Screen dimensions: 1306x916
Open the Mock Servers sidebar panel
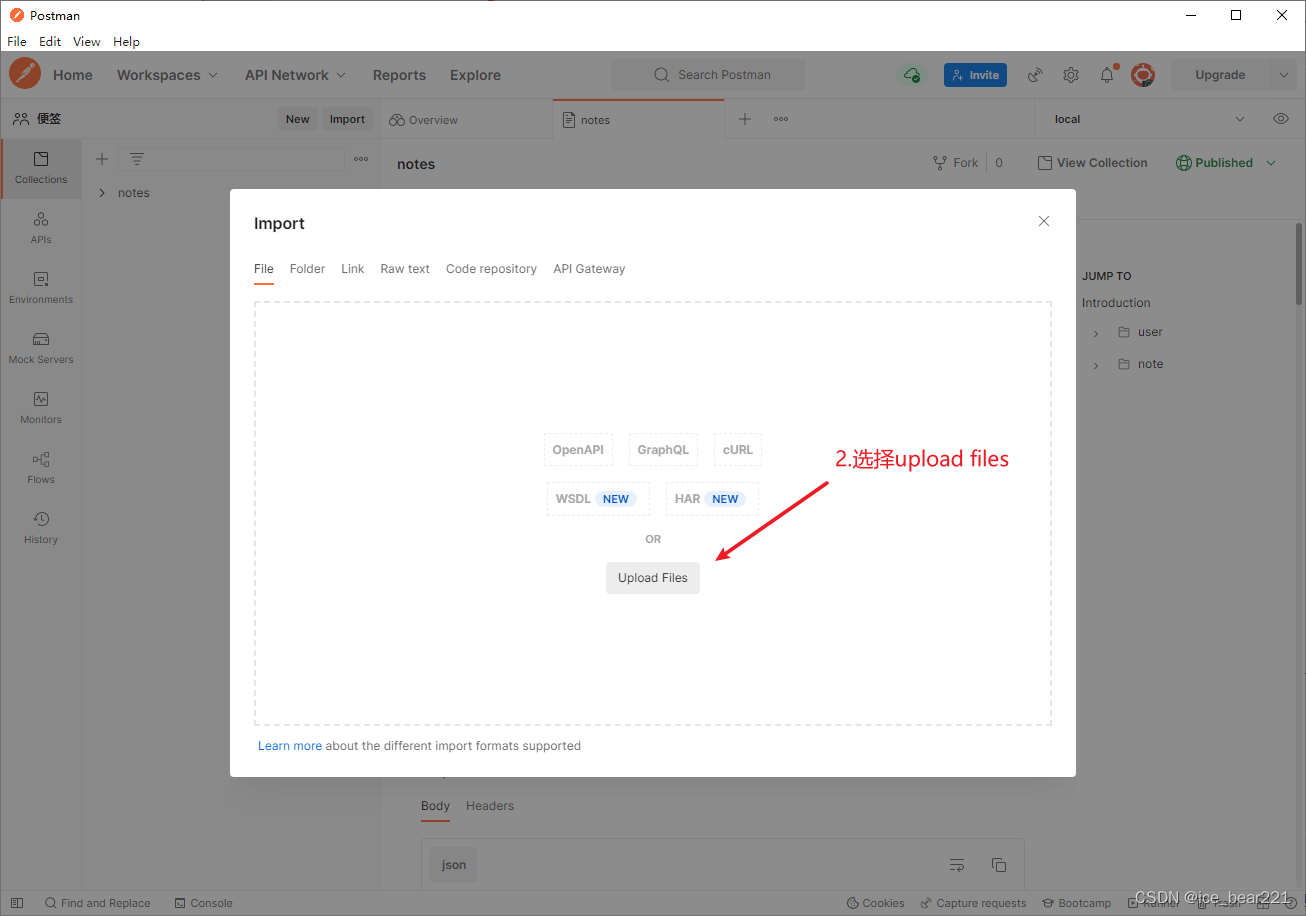coord(41,348)
